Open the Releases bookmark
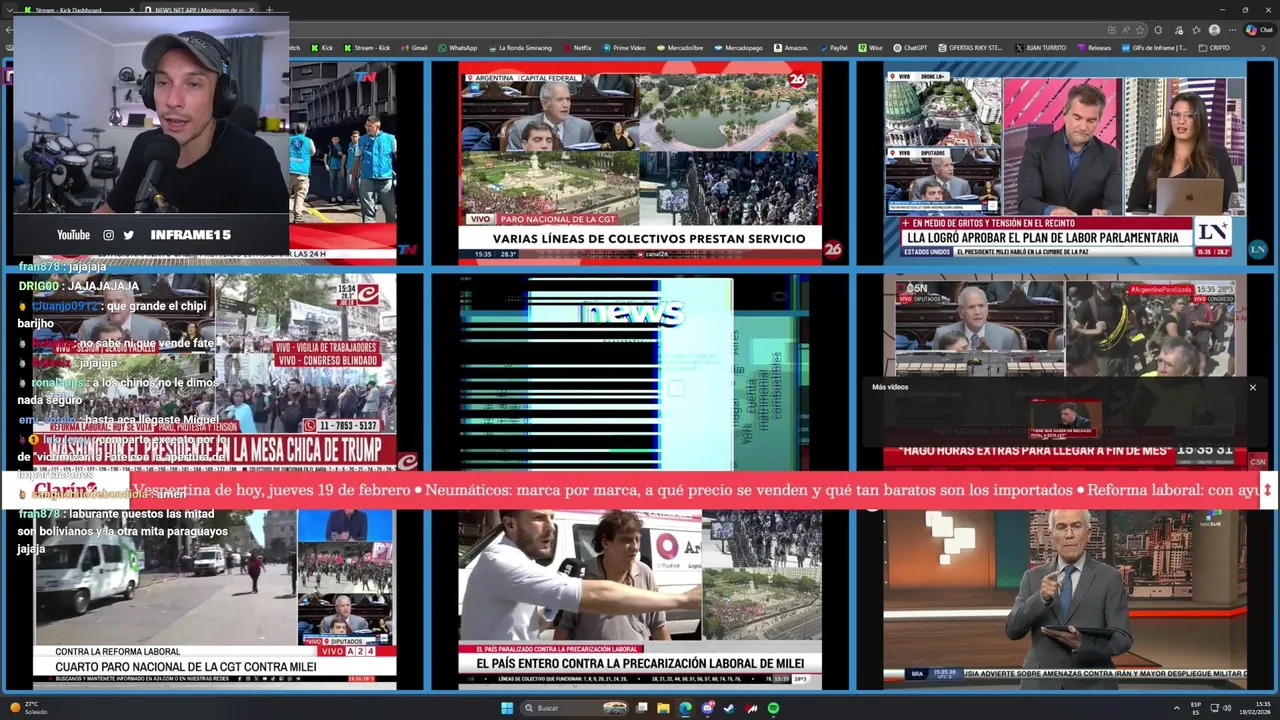 1093,47
